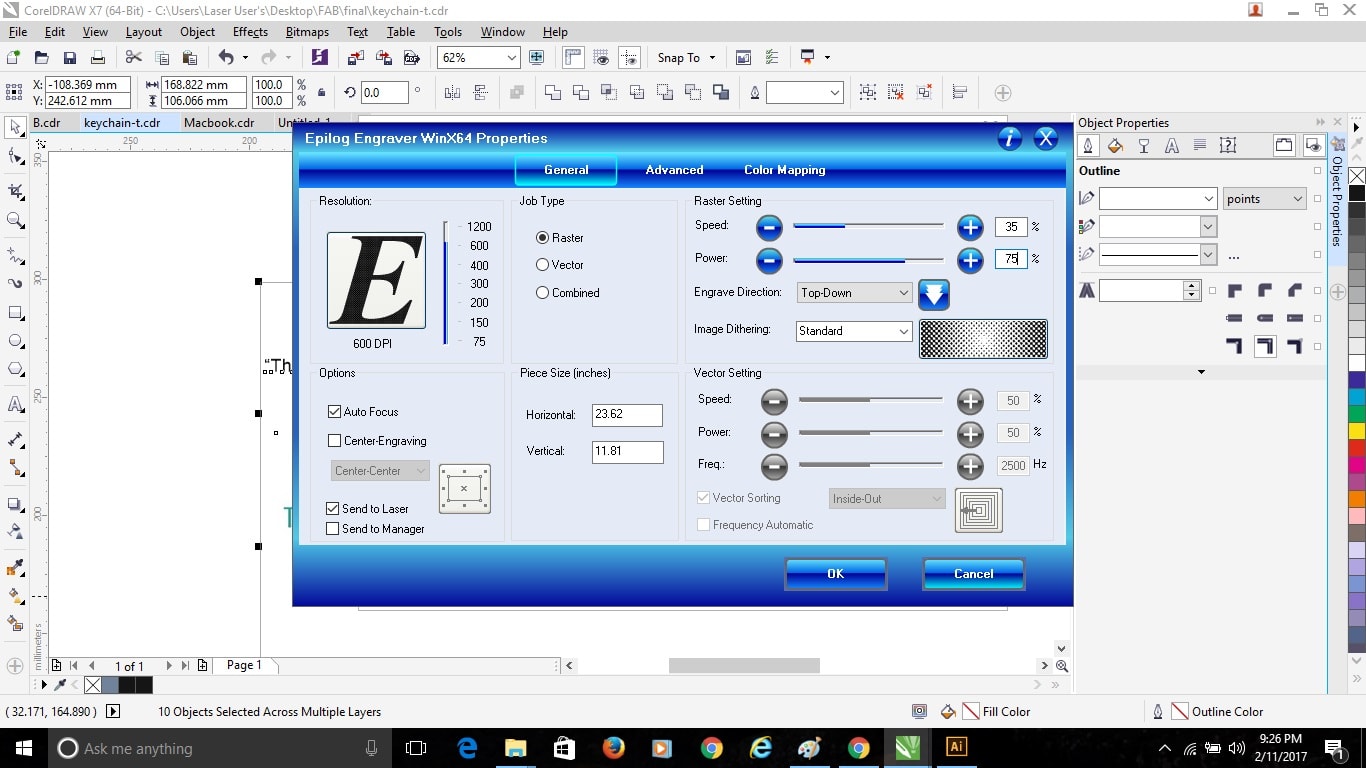Screen dimensions: 1366x768
Task: Open the Image Dithering Standard dropdown
Action: point(854,331)
